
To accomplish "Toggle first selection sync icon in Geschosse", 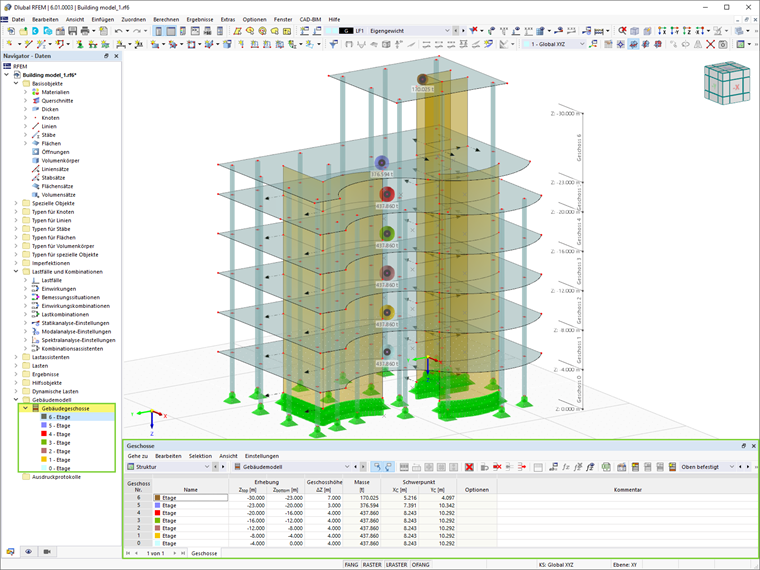I will pyautogui.click(x=377, y=467).
